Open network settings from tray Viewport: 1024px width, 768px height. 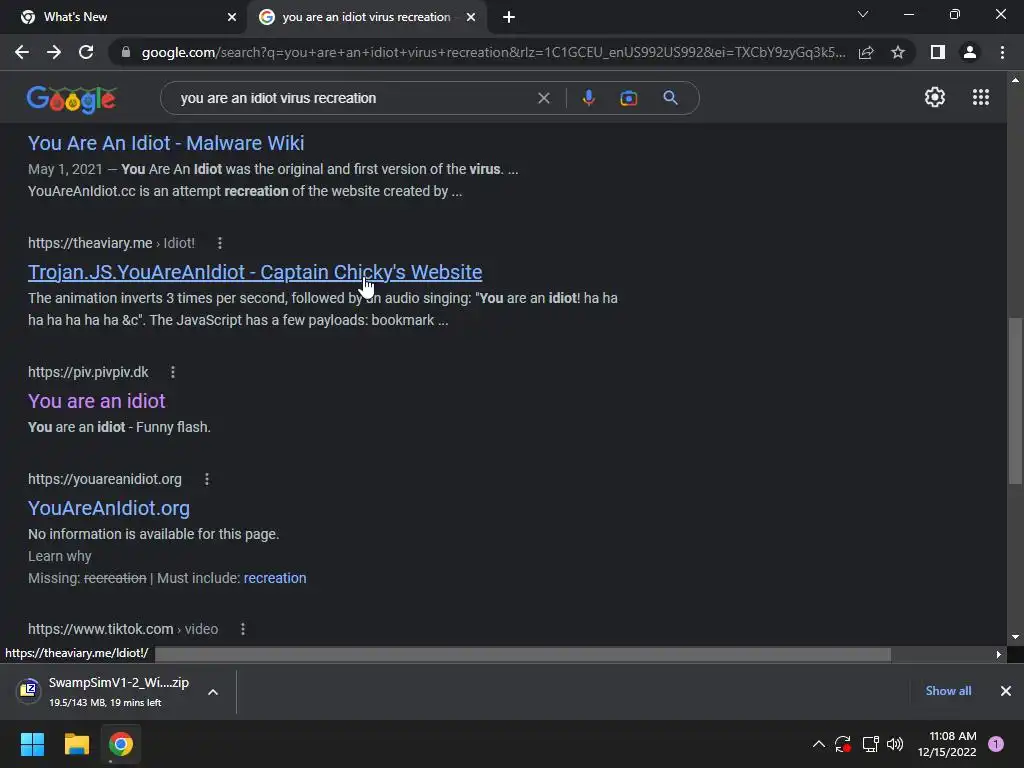(870, 744)
